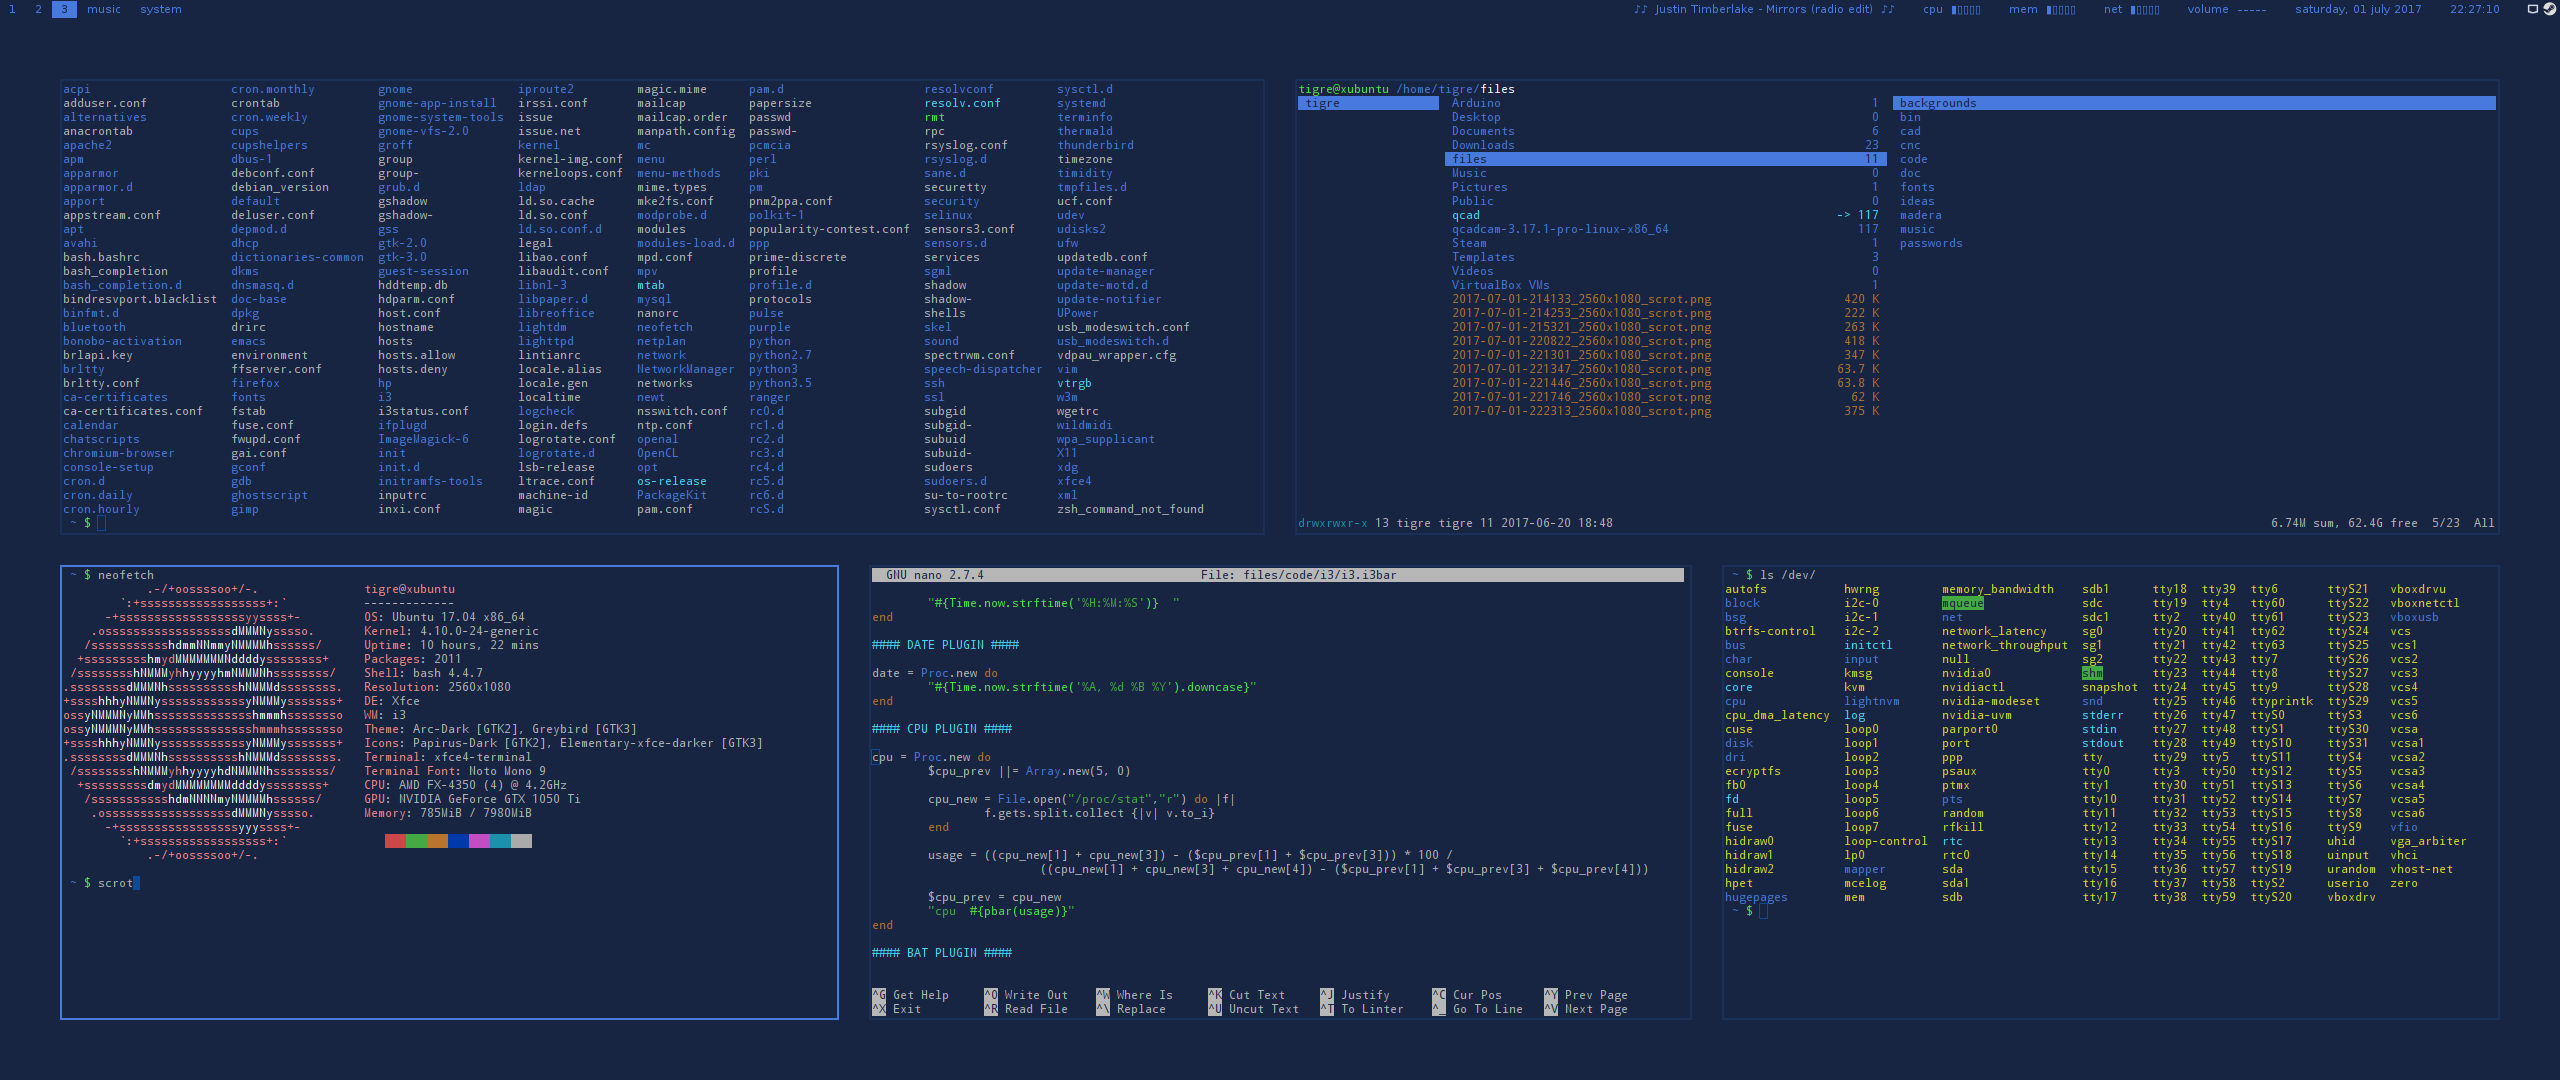Click the date display in status bar

pyautogui.click(x=2358, y=9)
